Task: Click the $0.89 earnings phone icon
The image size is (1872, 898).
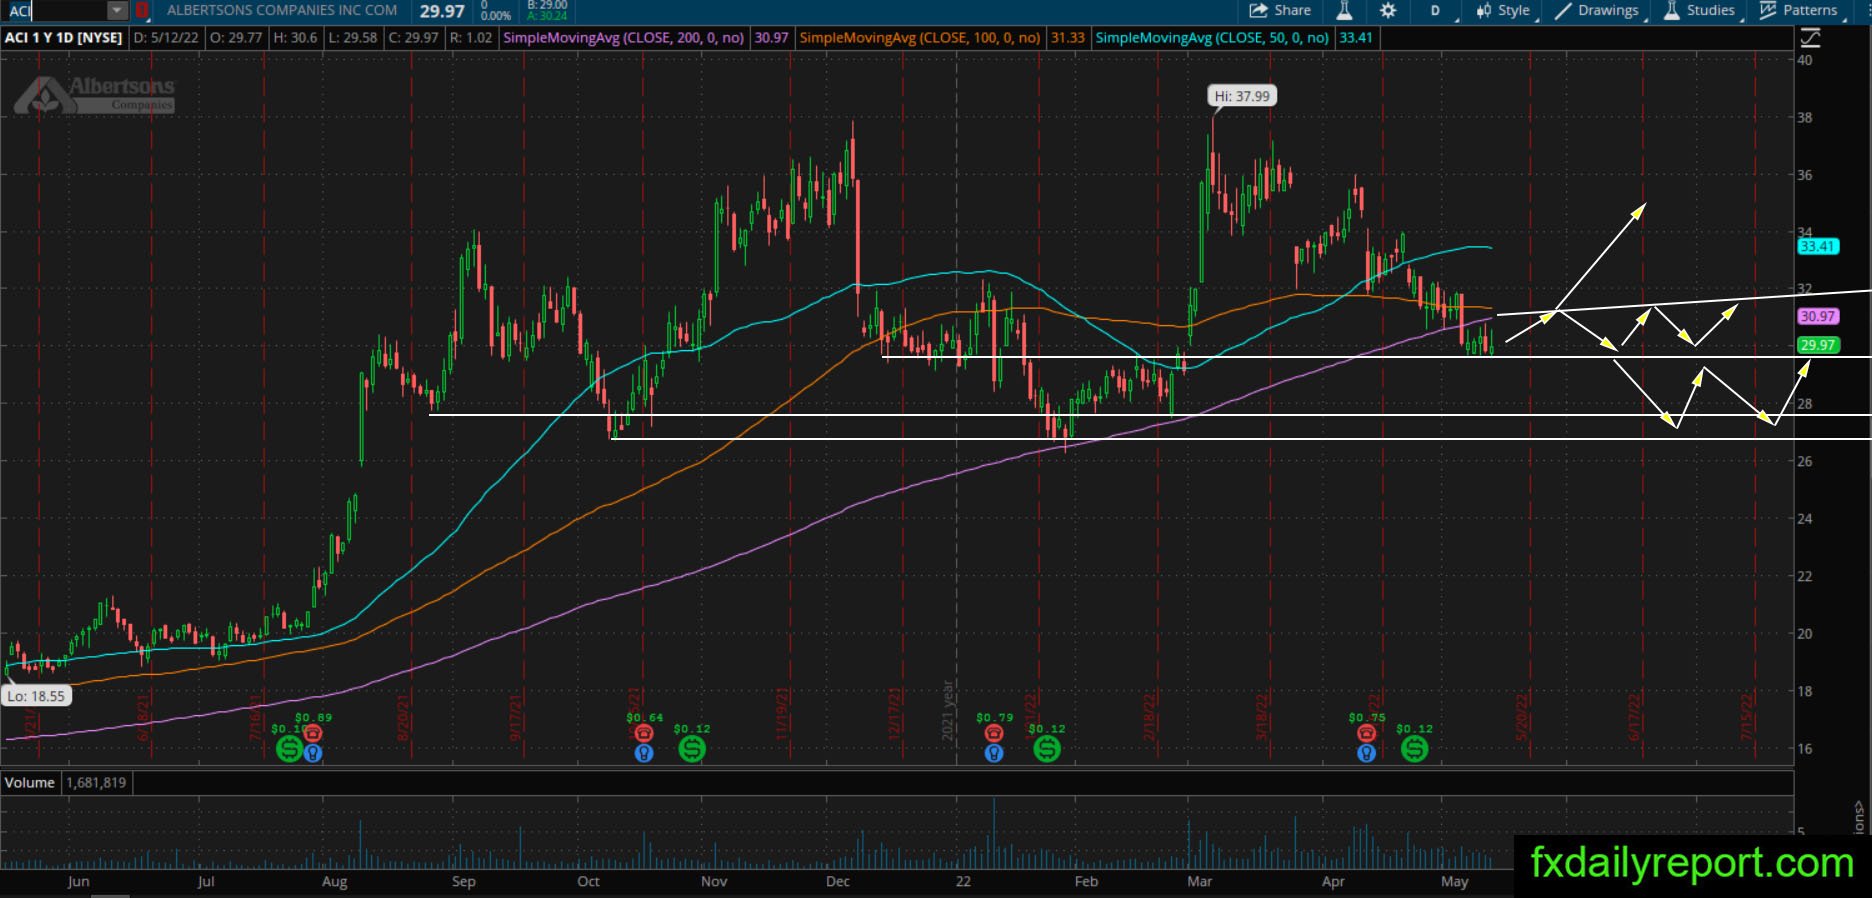Action: point(313,734)
